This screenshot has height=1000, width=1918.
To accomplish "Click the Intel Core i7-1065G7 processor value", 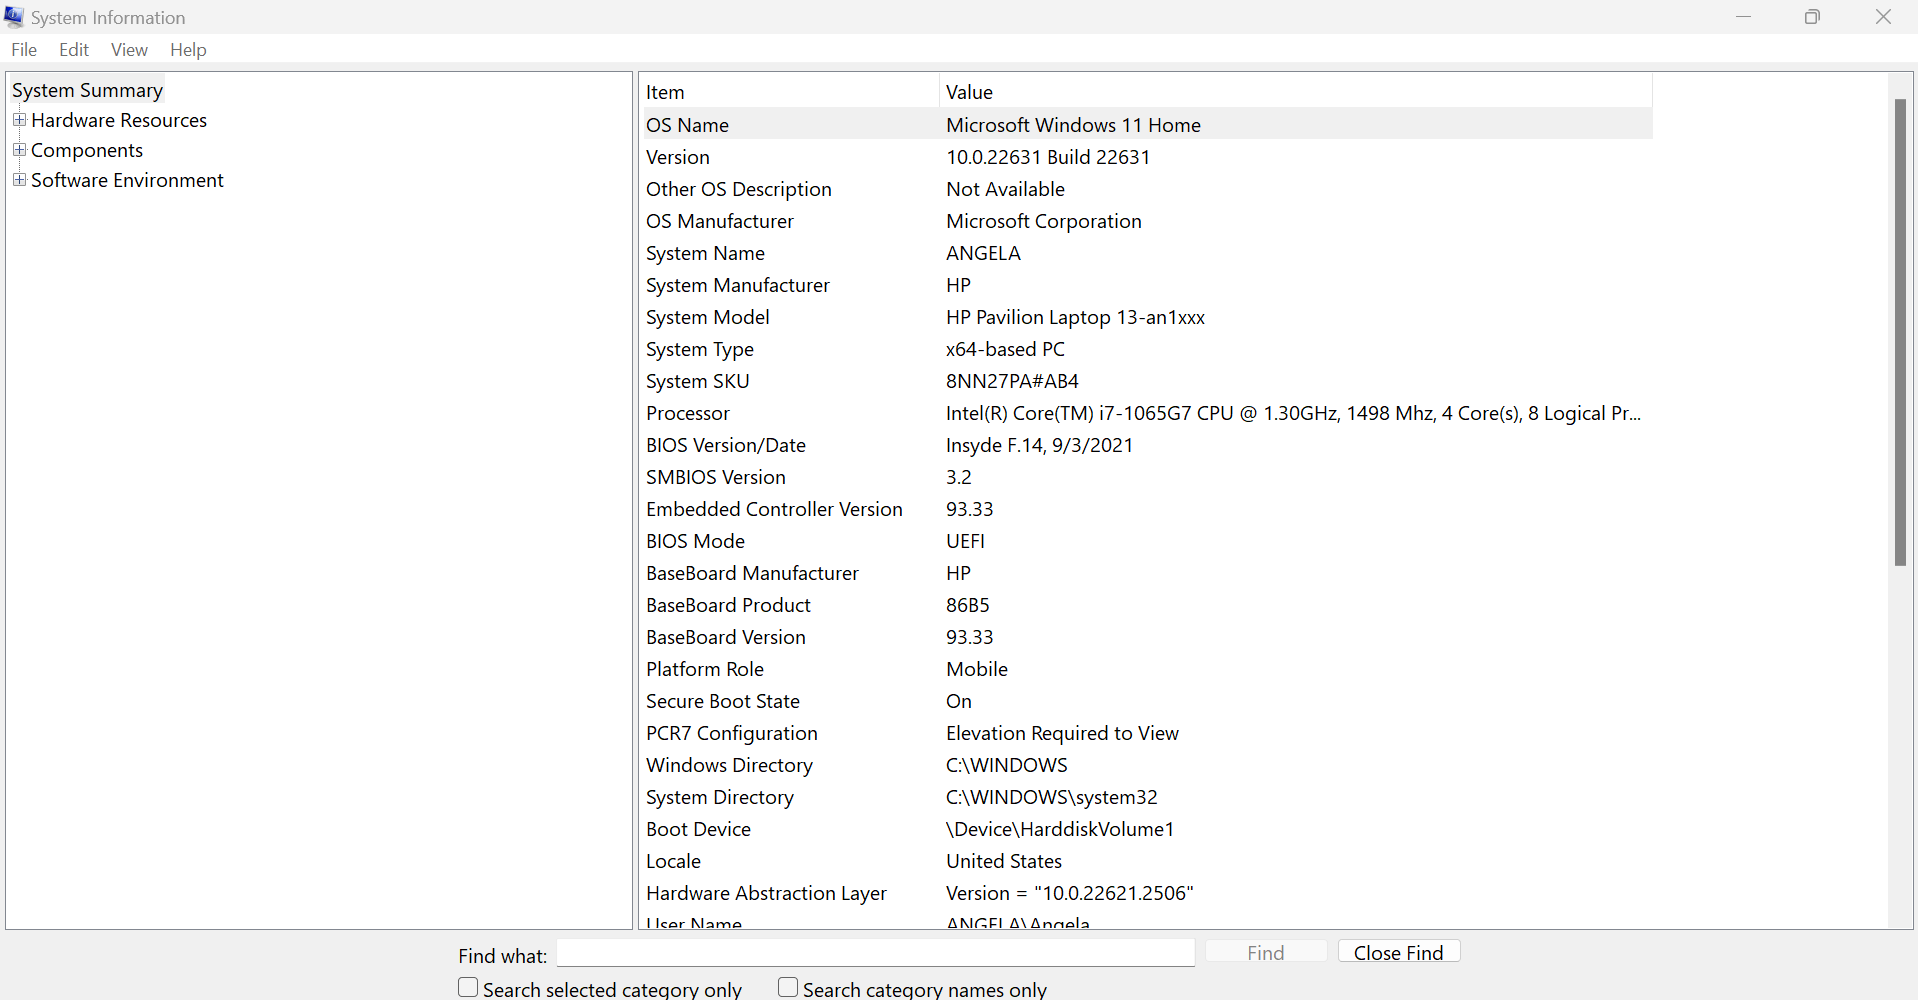I will [x=1293, y=413].
